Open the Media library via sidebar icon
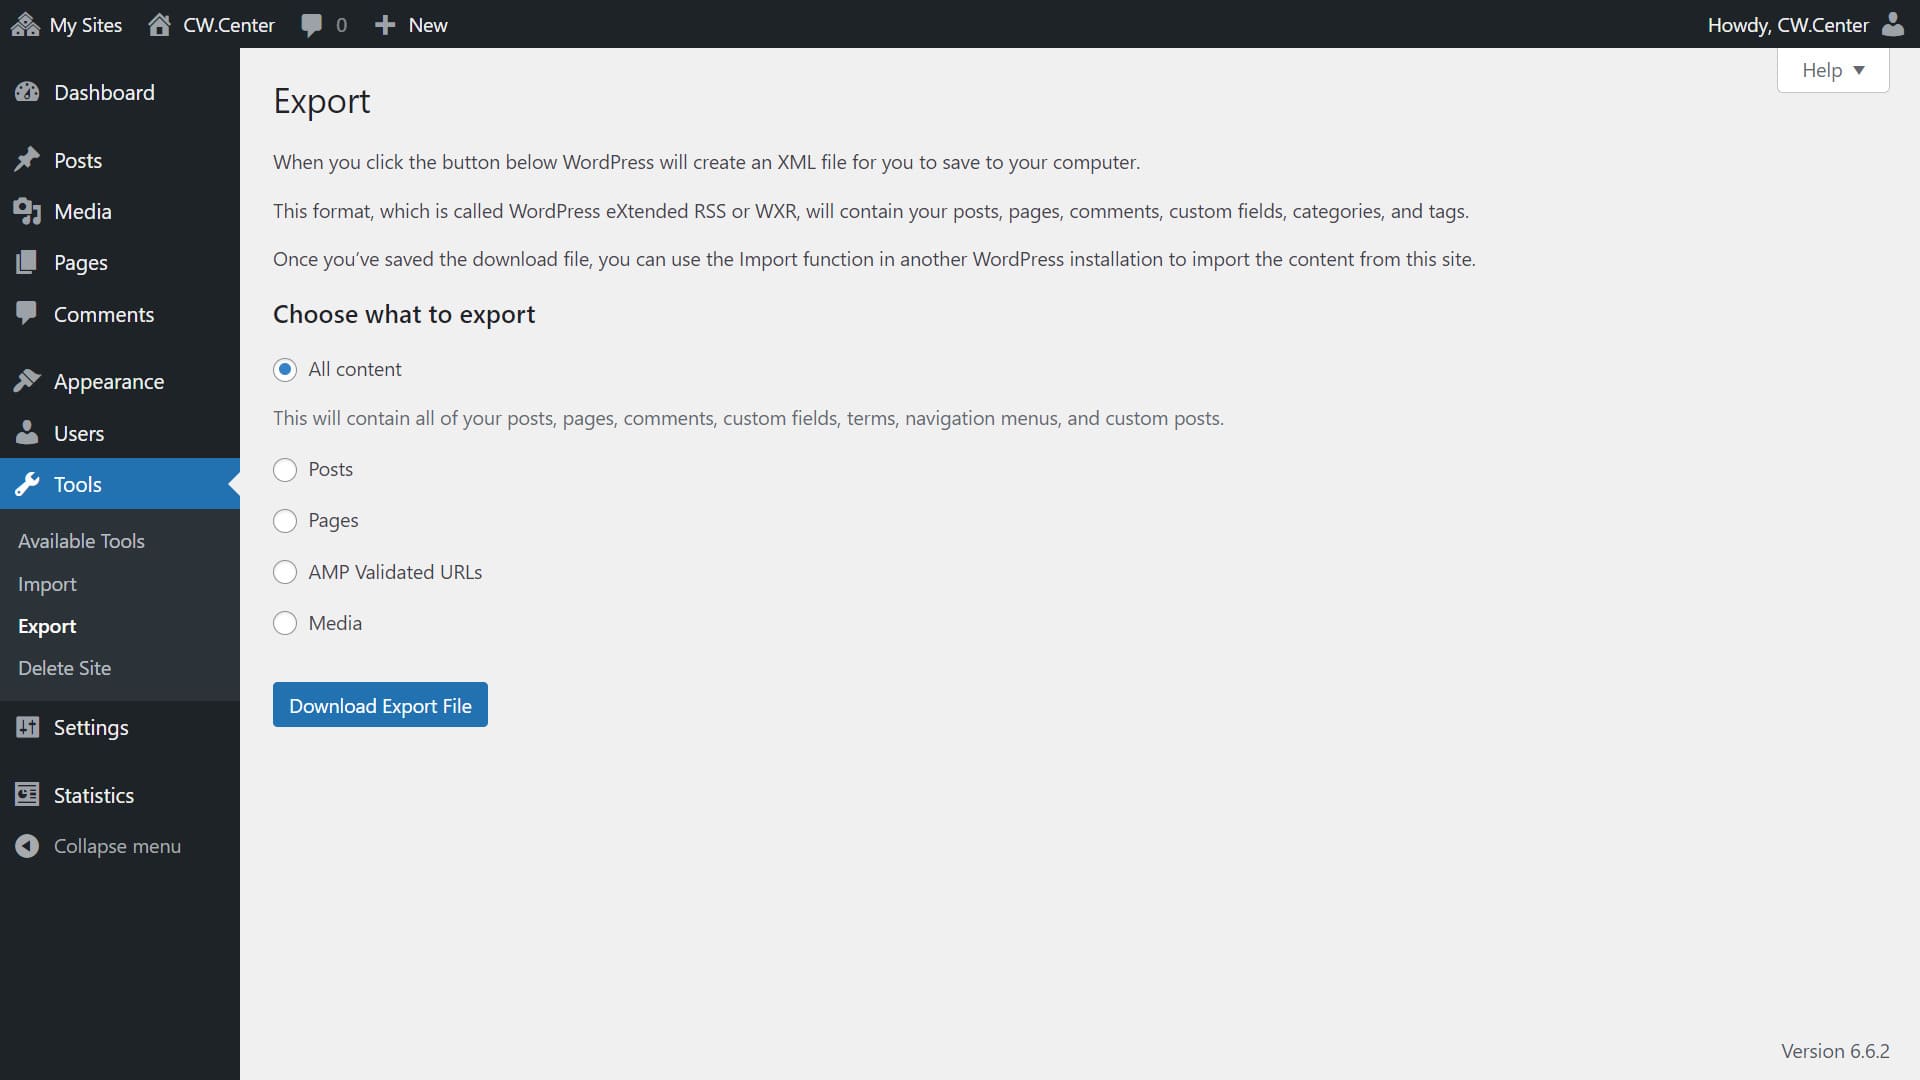 (27, 211)
